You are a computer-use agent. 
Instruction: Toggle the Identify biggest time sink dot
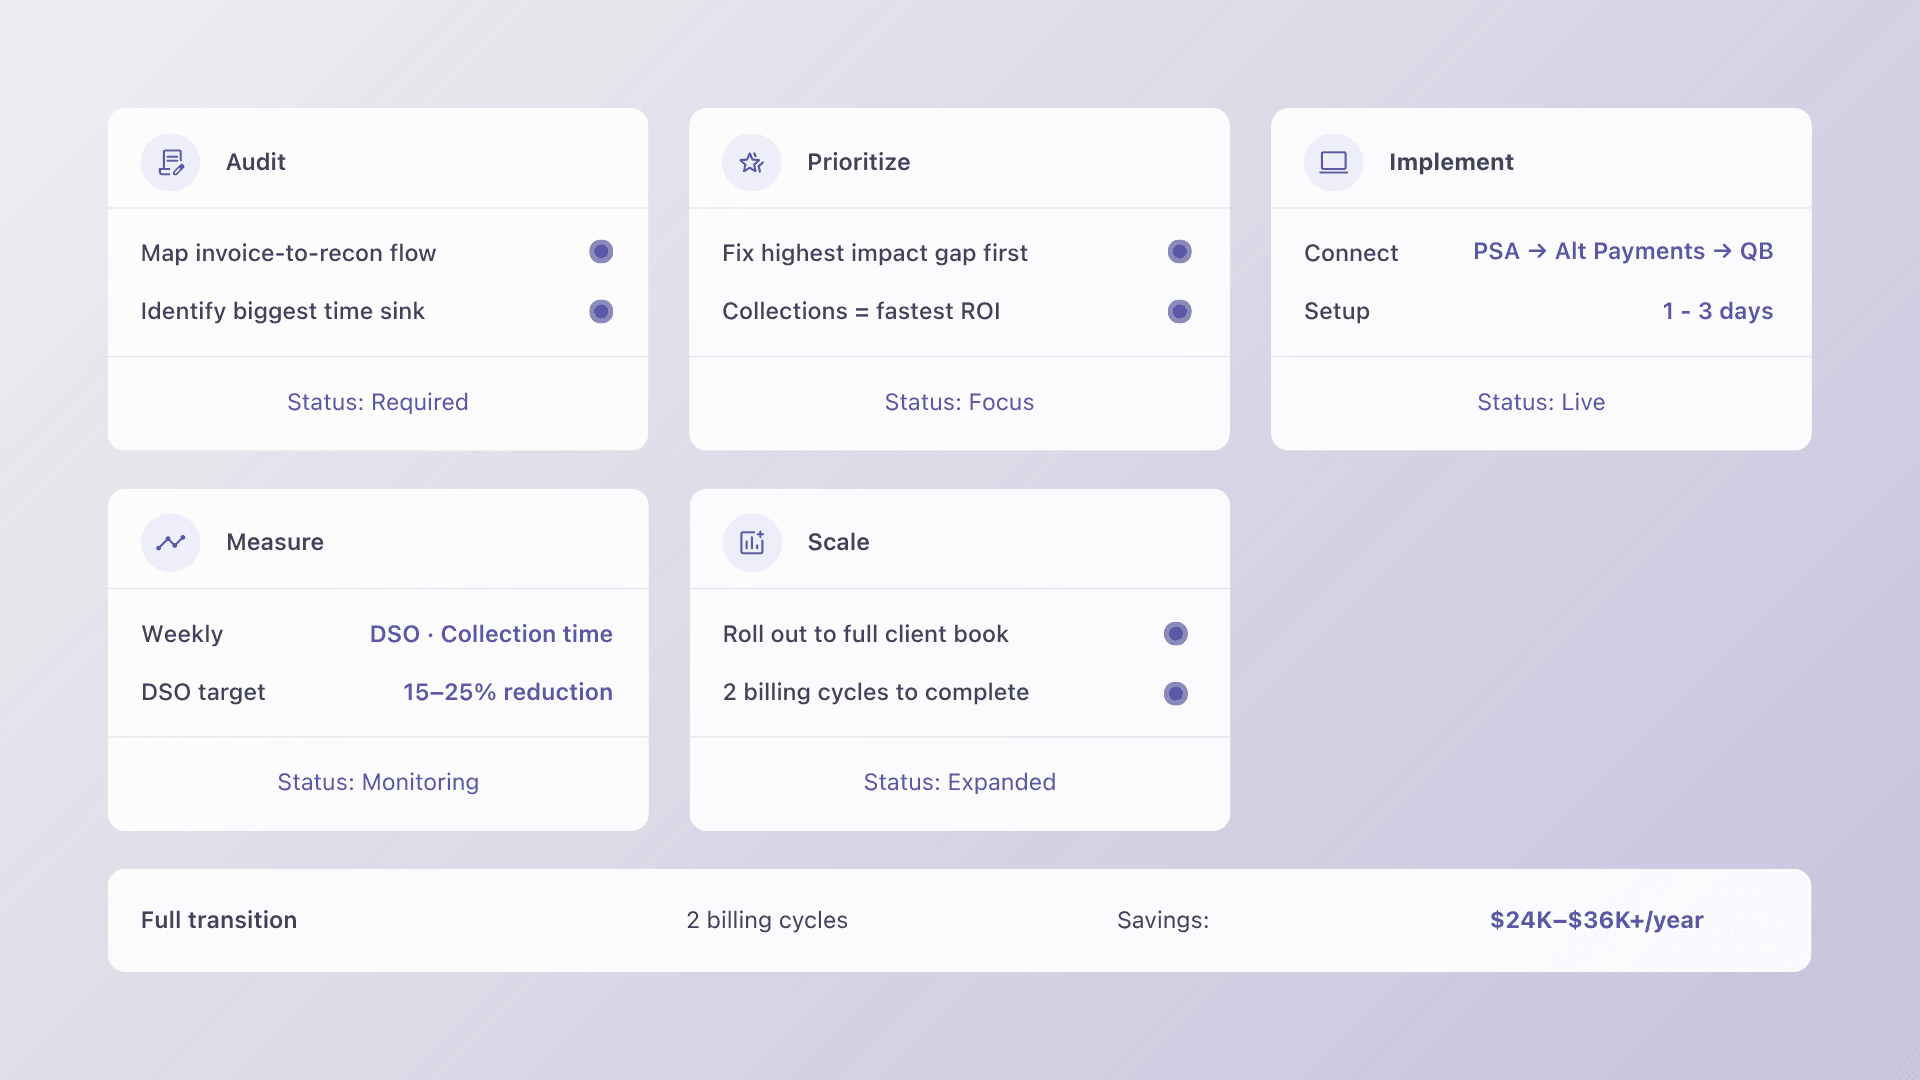[601, 311]
